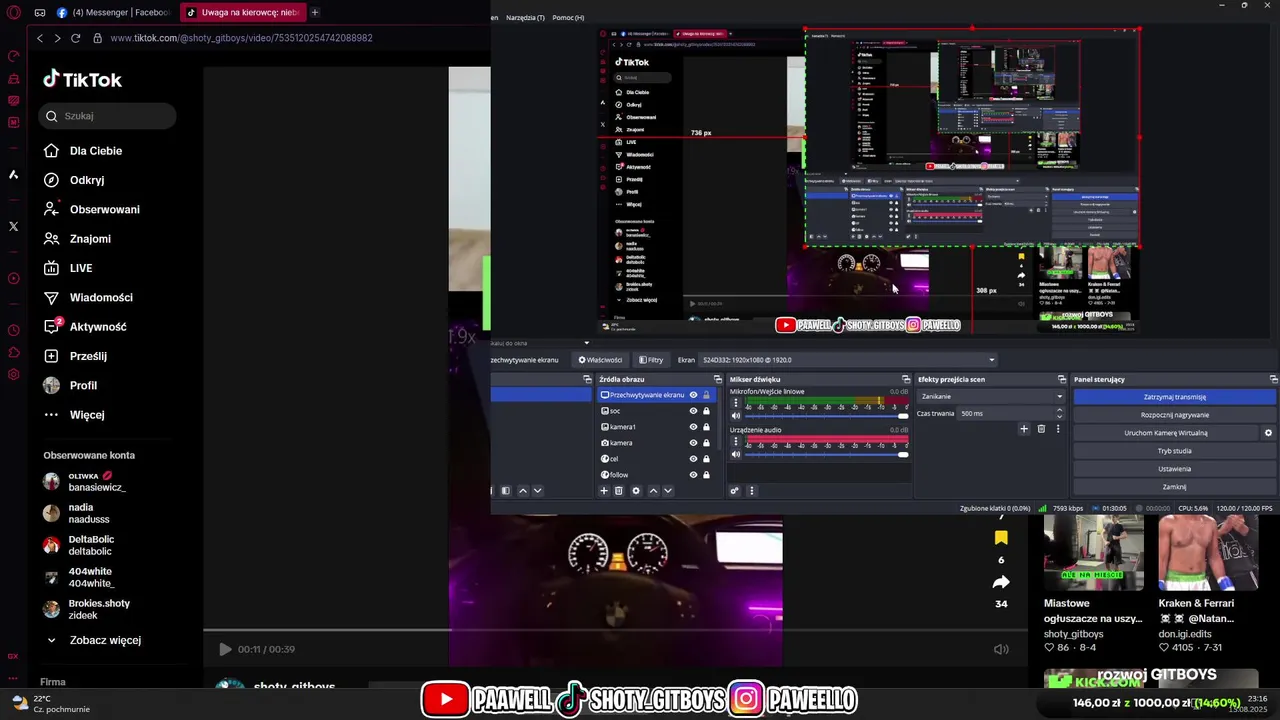Click Zatrzymaj transmisję button

(x=1175, y=397)
